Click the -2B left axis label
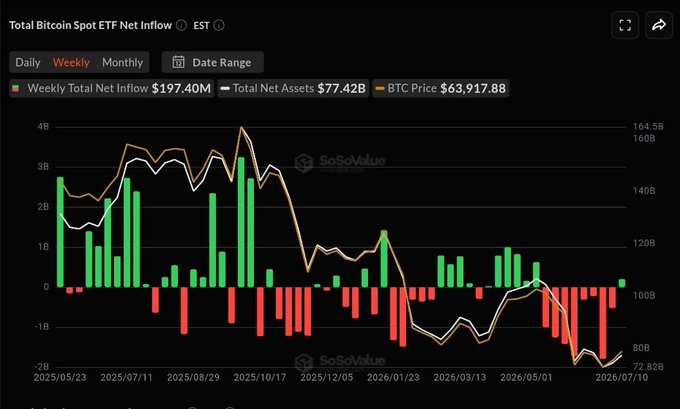The image size is (680, 409). click(x=42, y=366)
